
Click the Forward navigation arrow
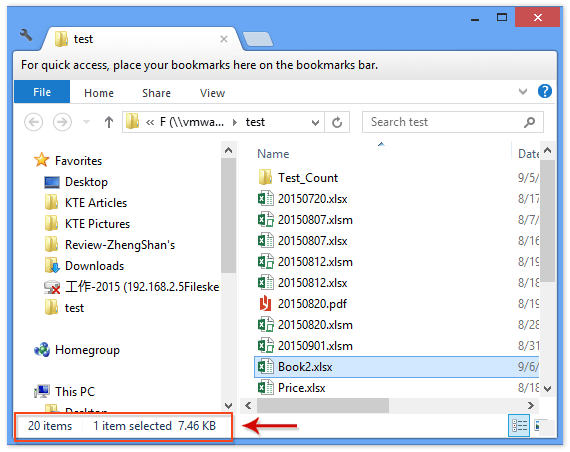tap(62, 122)
